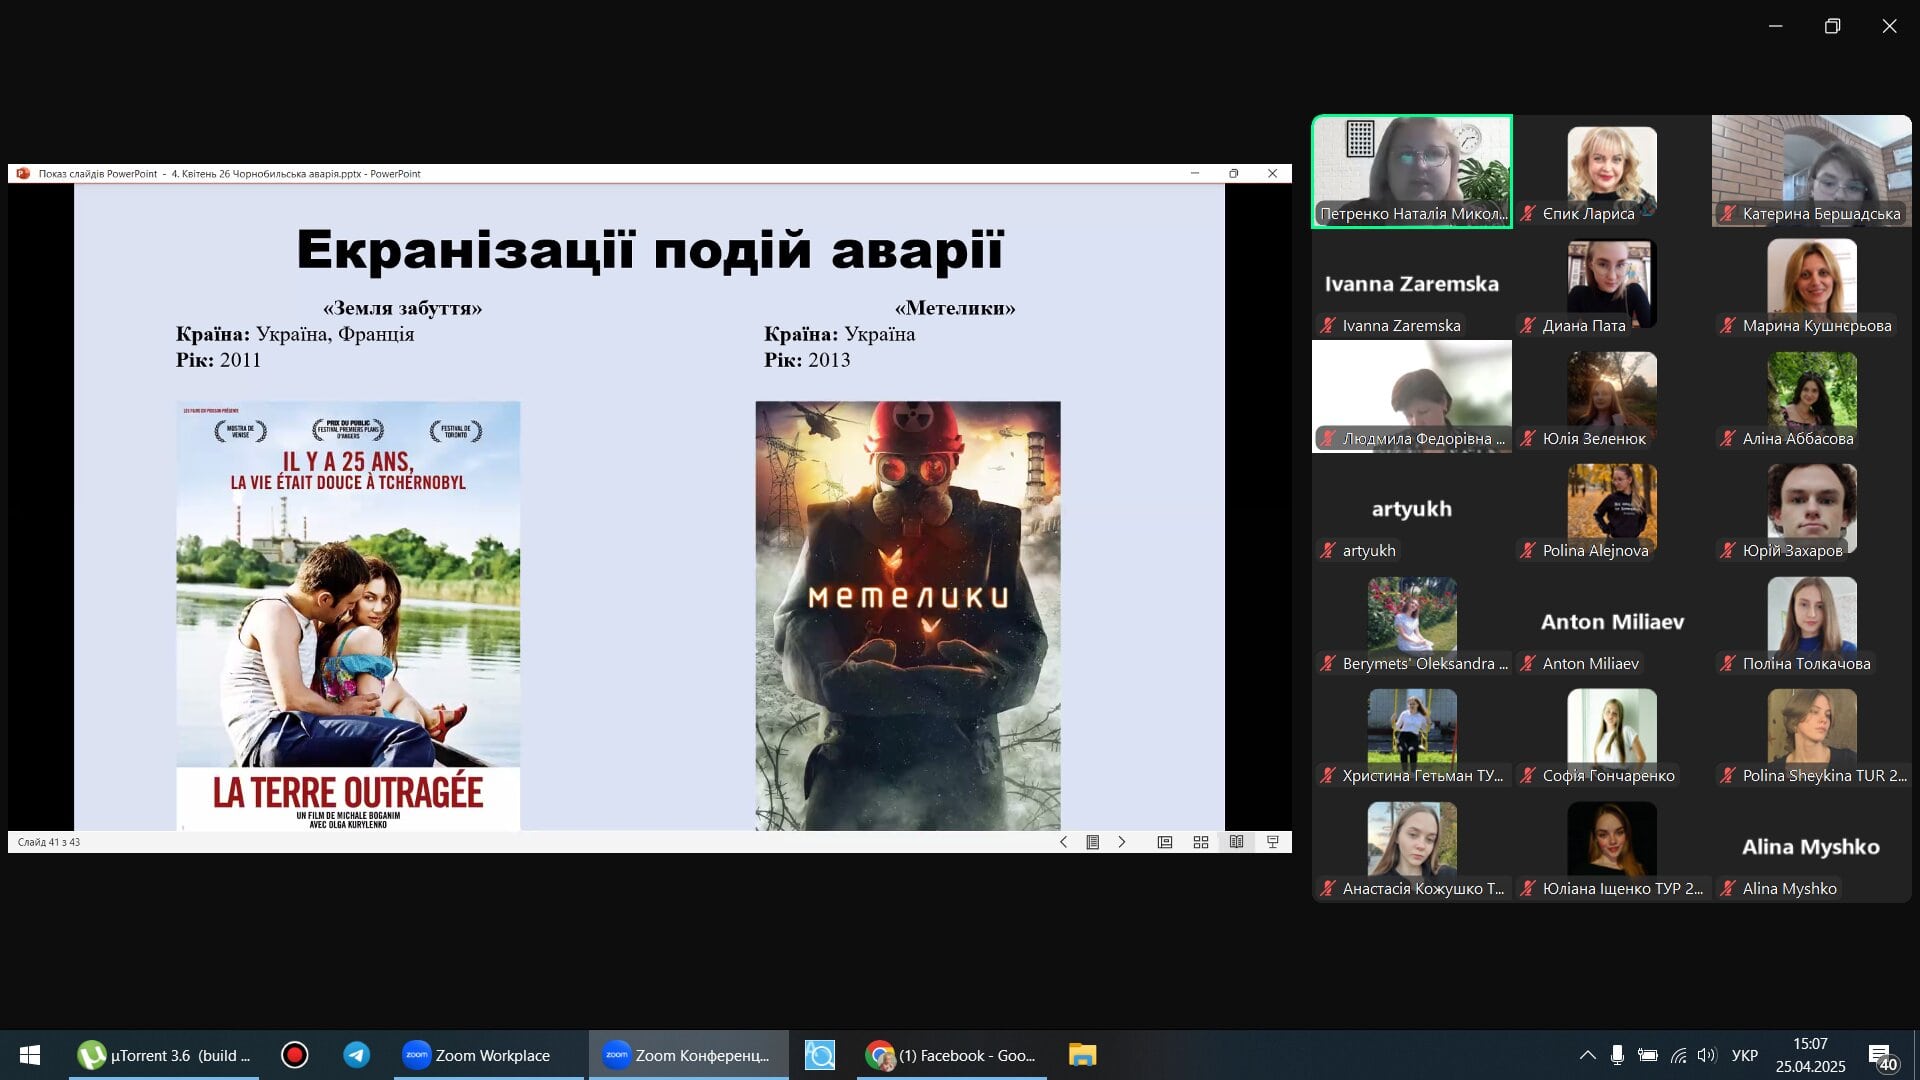The height and width of the screenshot is (1080, 1920).
Task: Open Slide Sorter view icon
Action: tap(1201, 842)
